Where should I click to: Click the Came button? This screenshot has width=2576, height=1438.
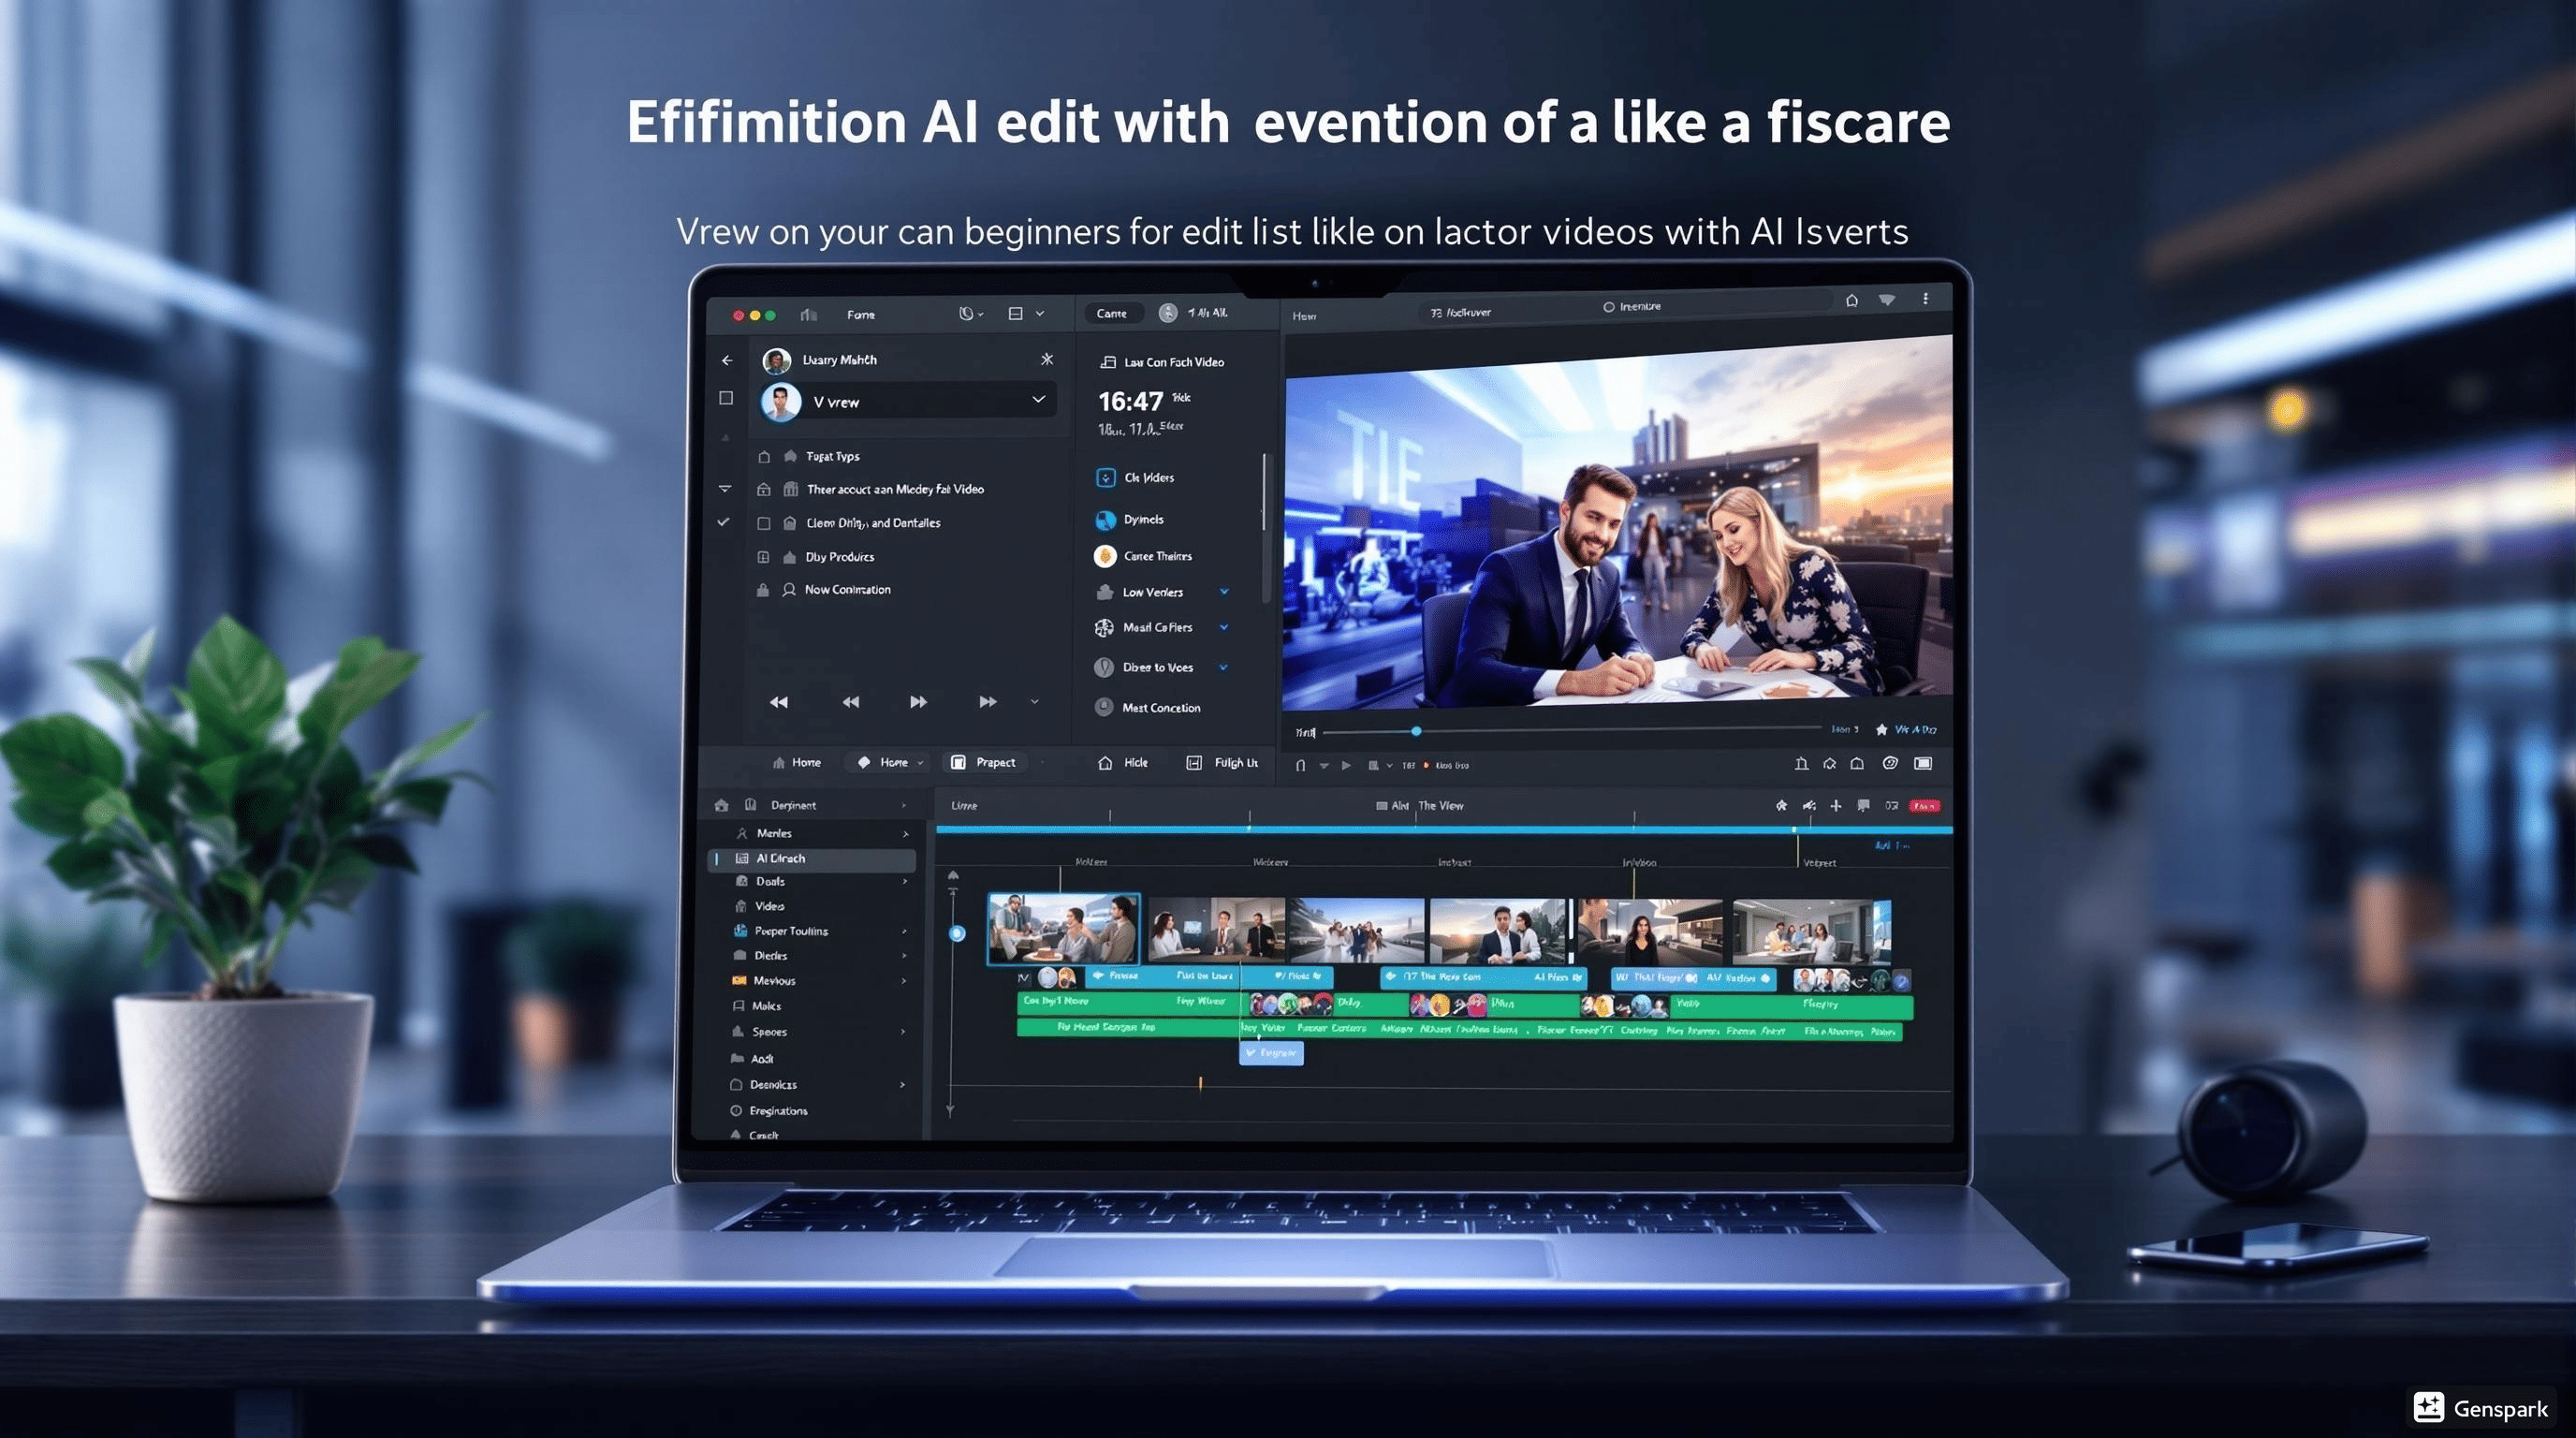1111,313
